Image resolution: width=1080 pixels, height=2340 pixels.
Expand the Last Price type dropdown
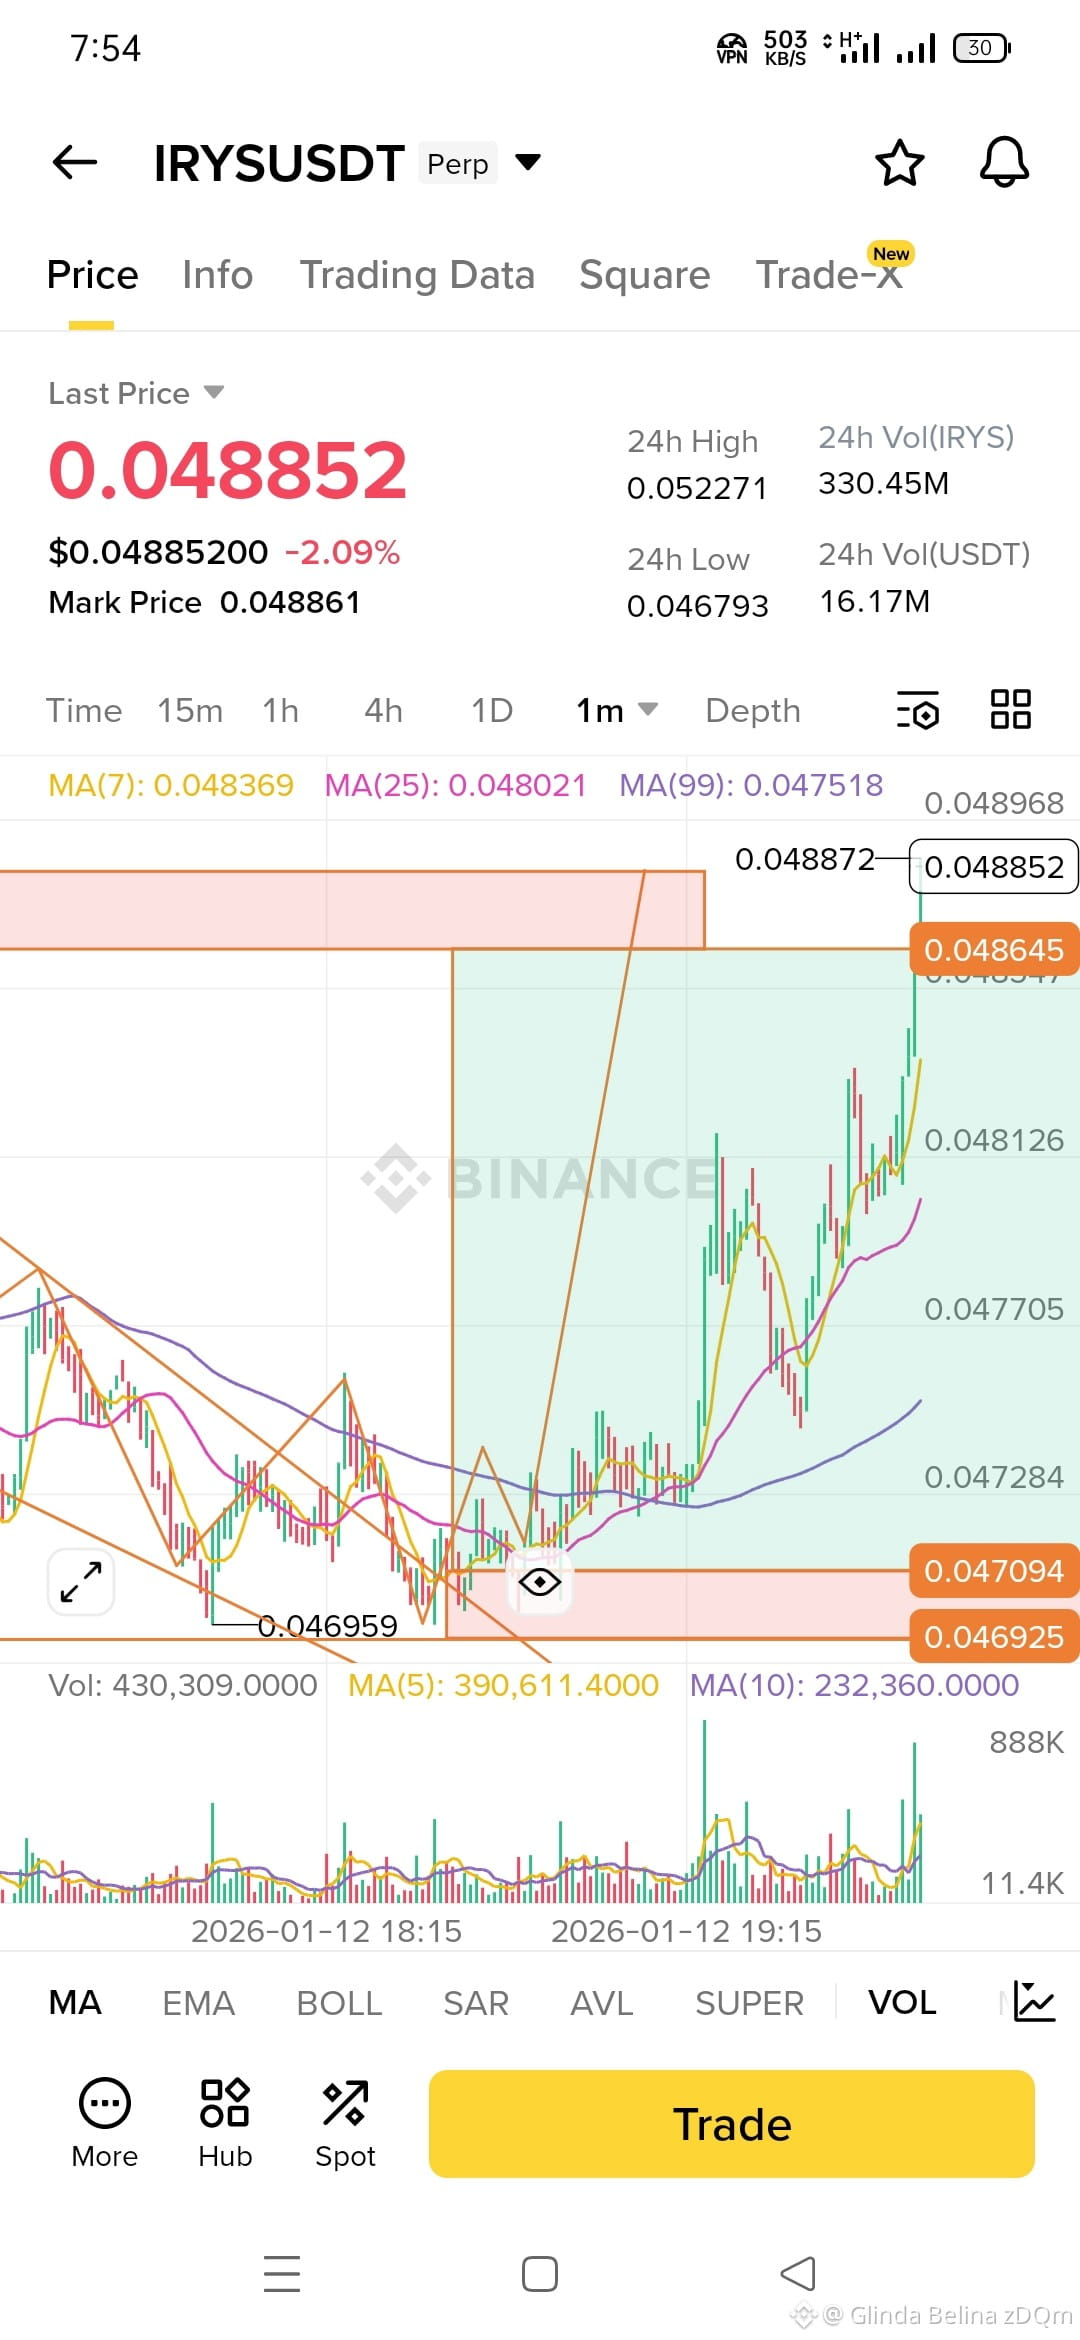coord(214,392)
